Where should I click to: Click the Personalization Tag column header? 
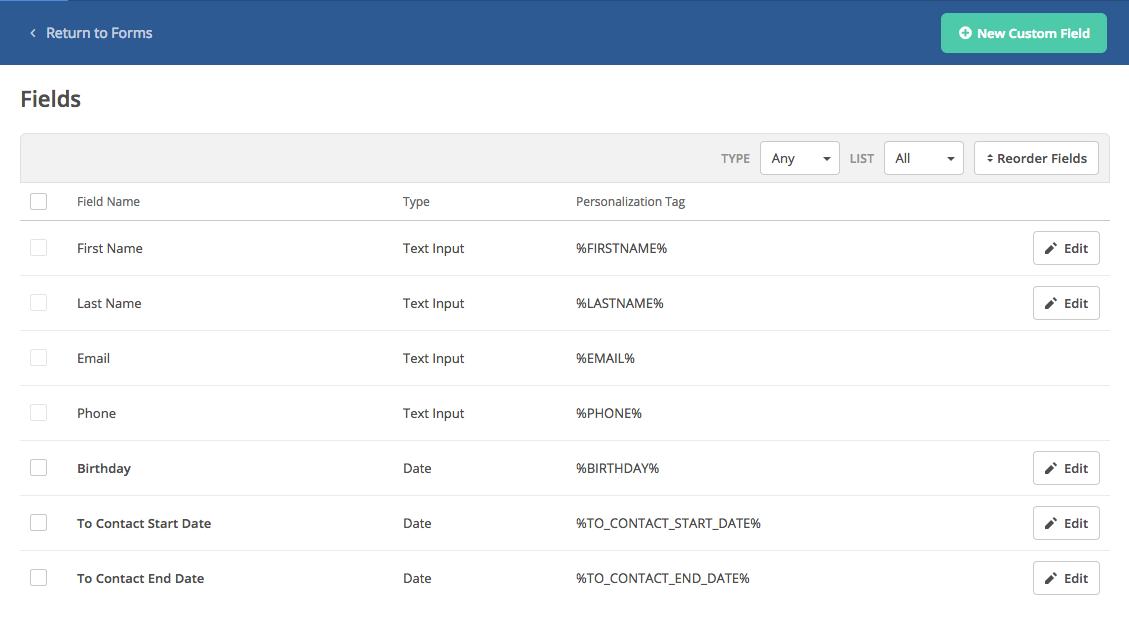pos(630,202)
